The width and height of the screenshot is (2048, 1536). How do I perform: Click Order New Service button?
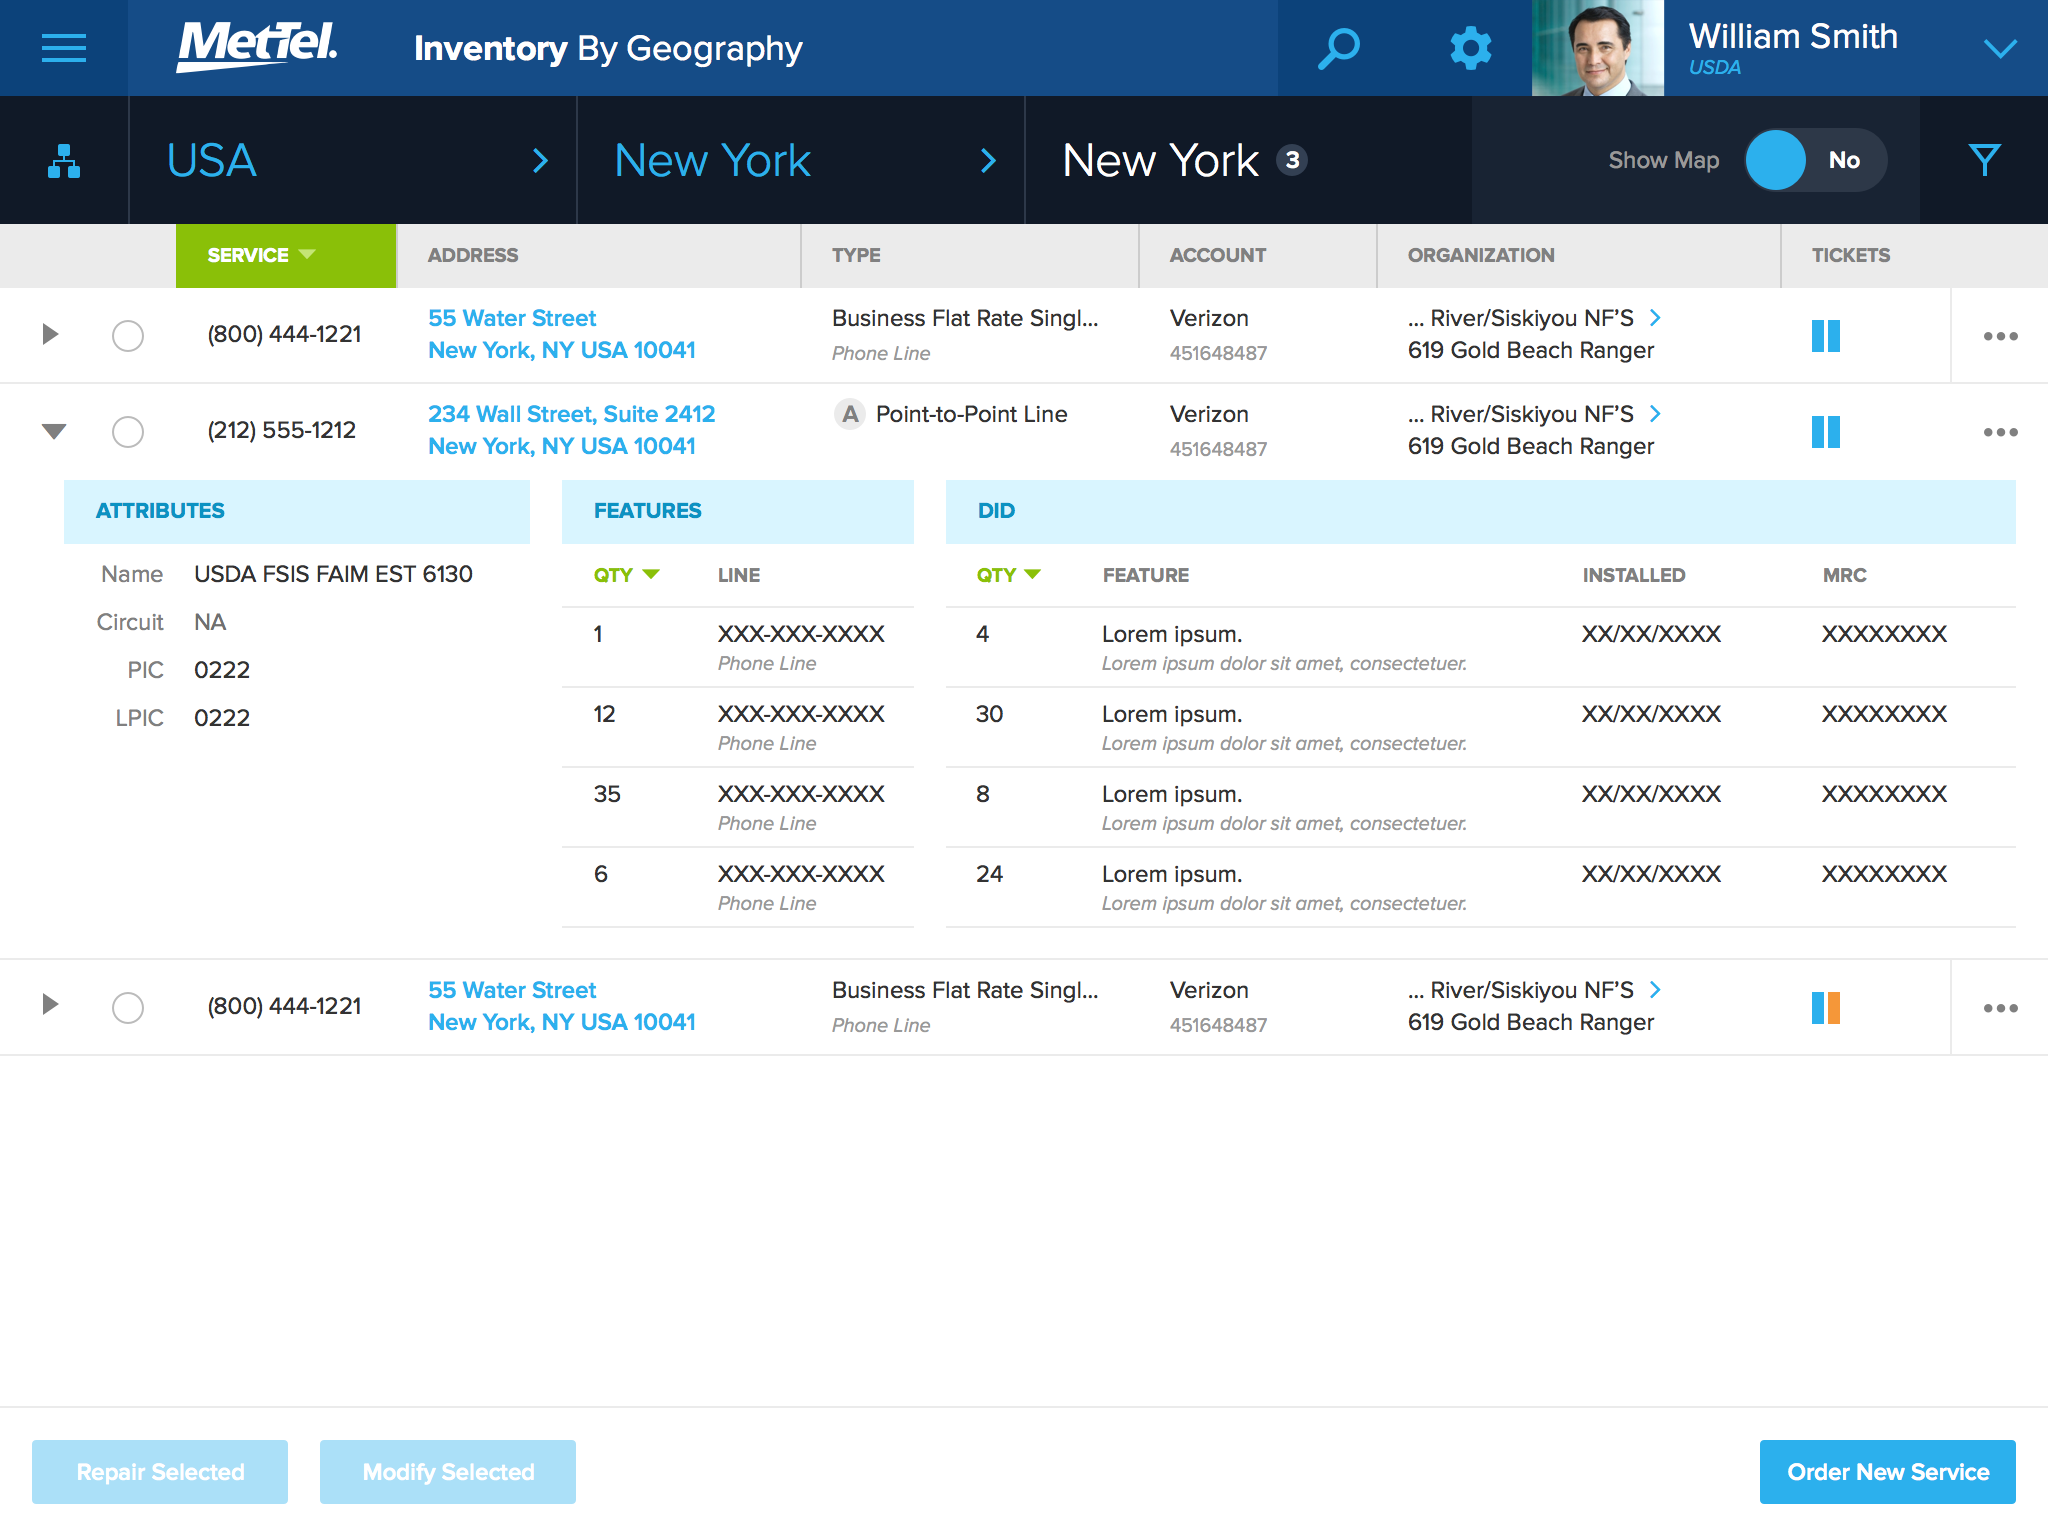(x=1887, y=1472)
